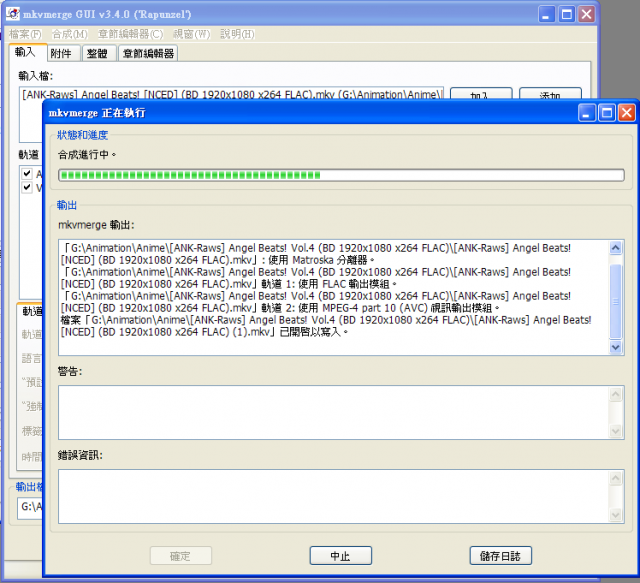The height and width of the screenshot is (583, 640).
Task: Minimize the mkvmerge GUI main window
Action: (547, 14)
